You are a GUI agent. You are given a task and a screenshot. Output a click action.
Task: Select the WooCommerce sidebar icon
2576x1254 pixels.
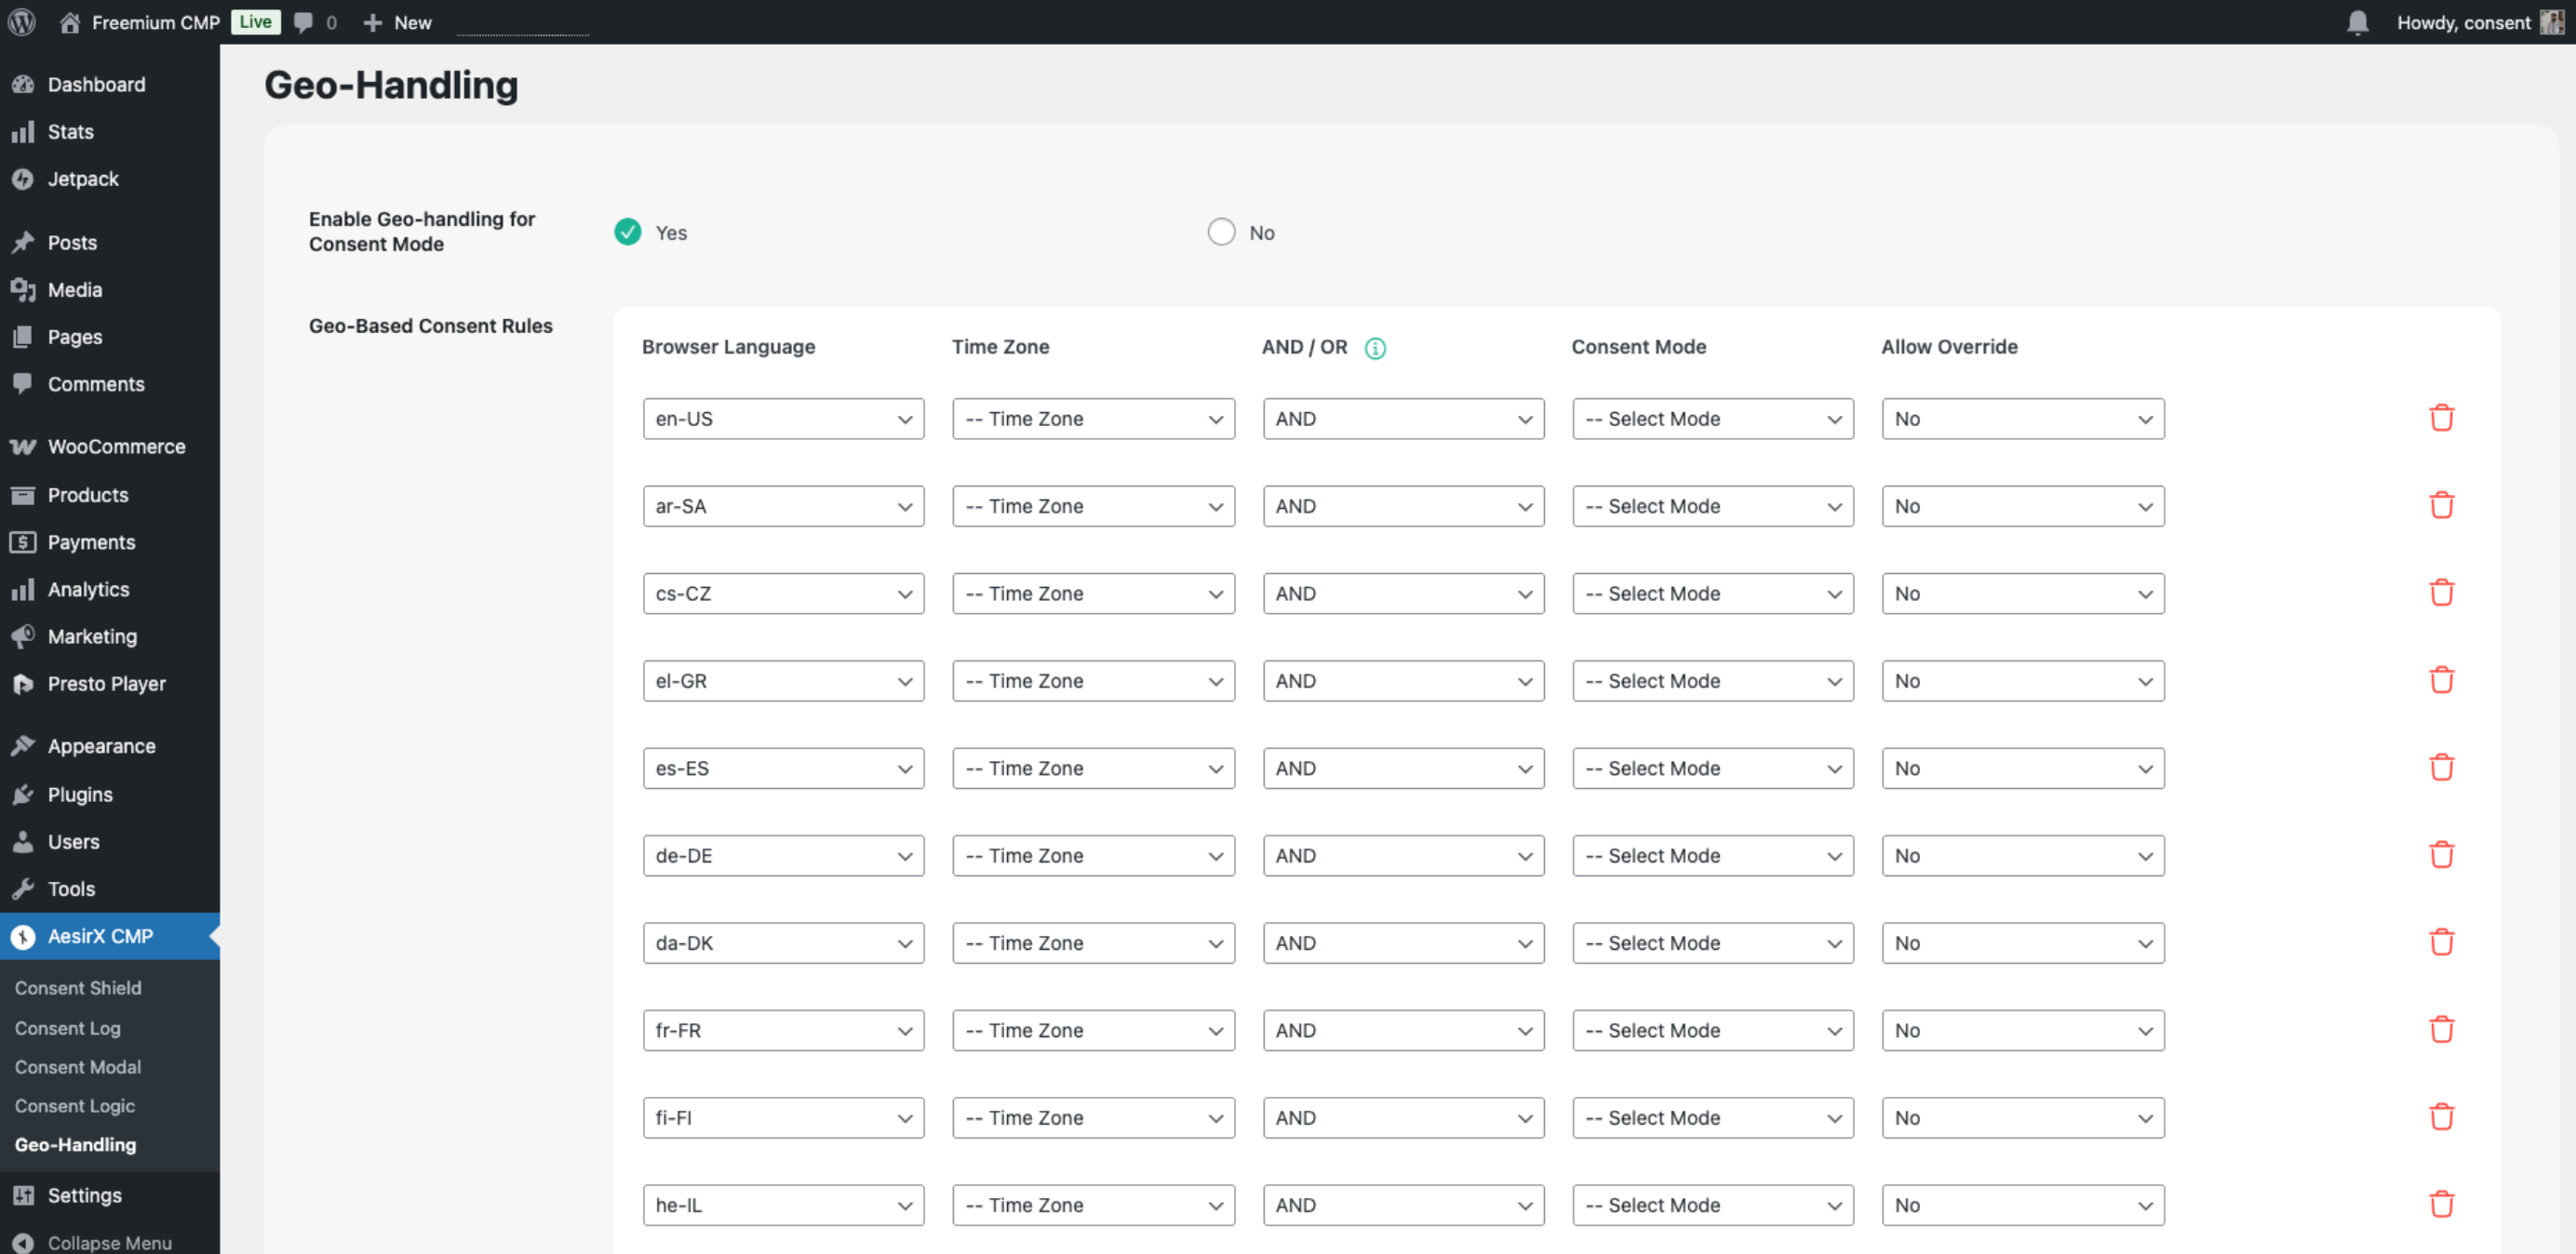(x=24, y=446)
